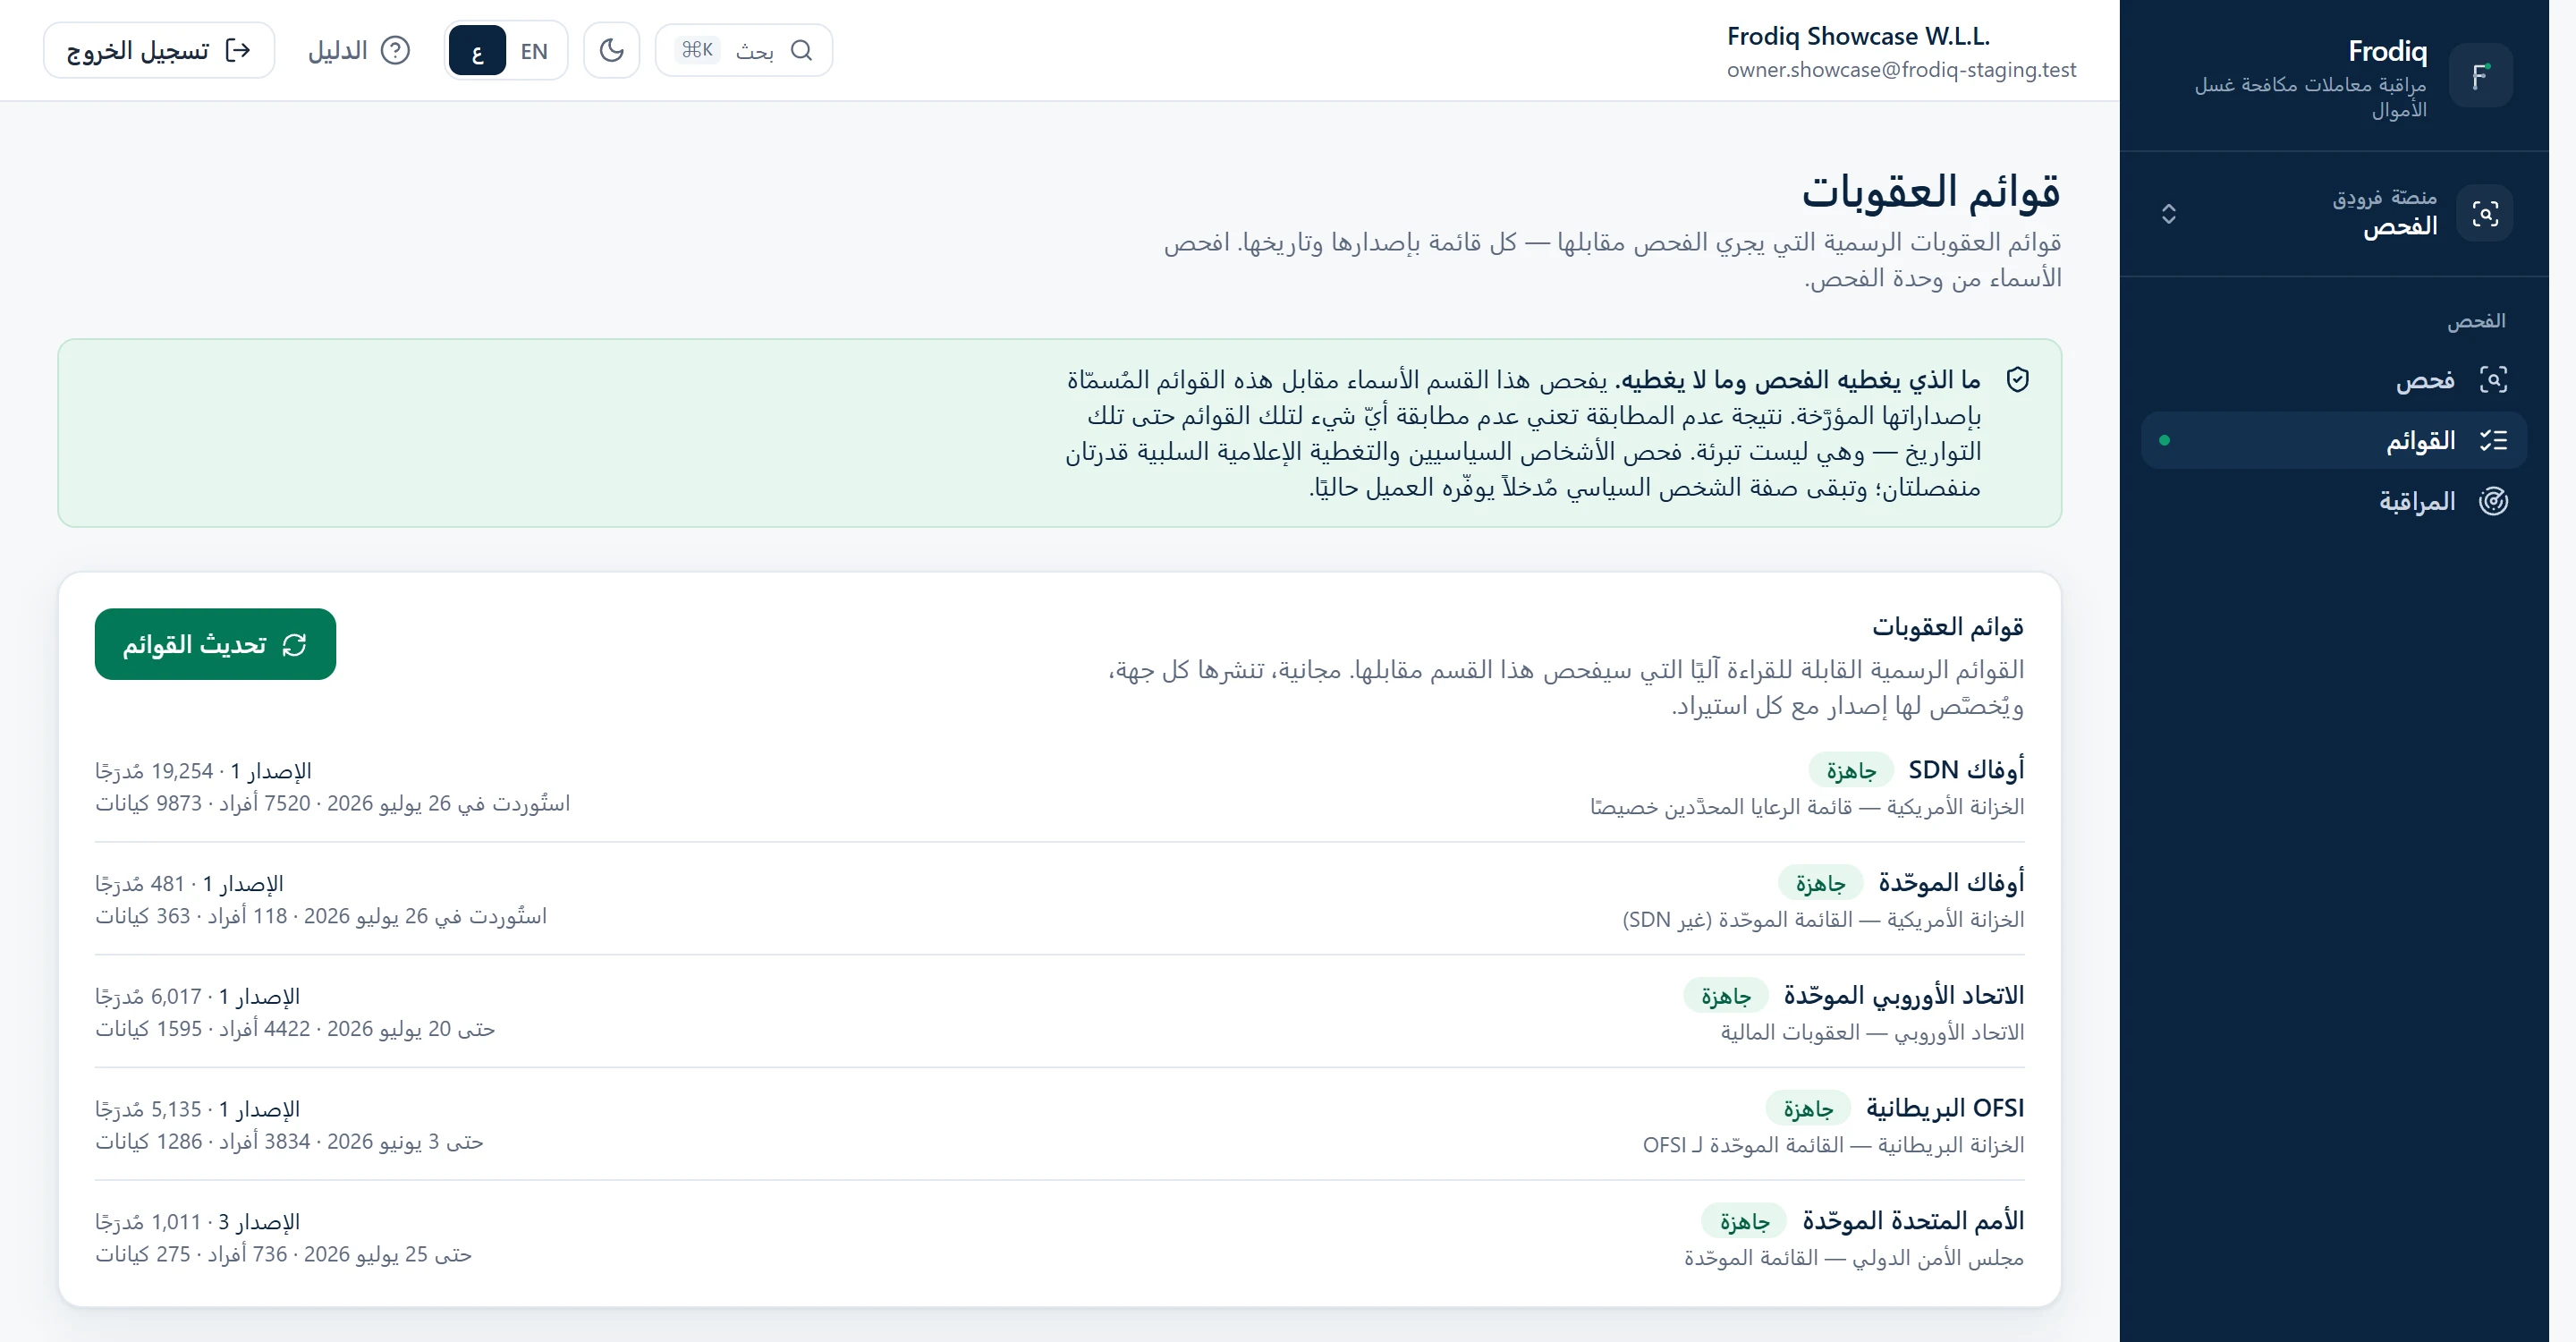Click the بحث search field

coord(744,50)
